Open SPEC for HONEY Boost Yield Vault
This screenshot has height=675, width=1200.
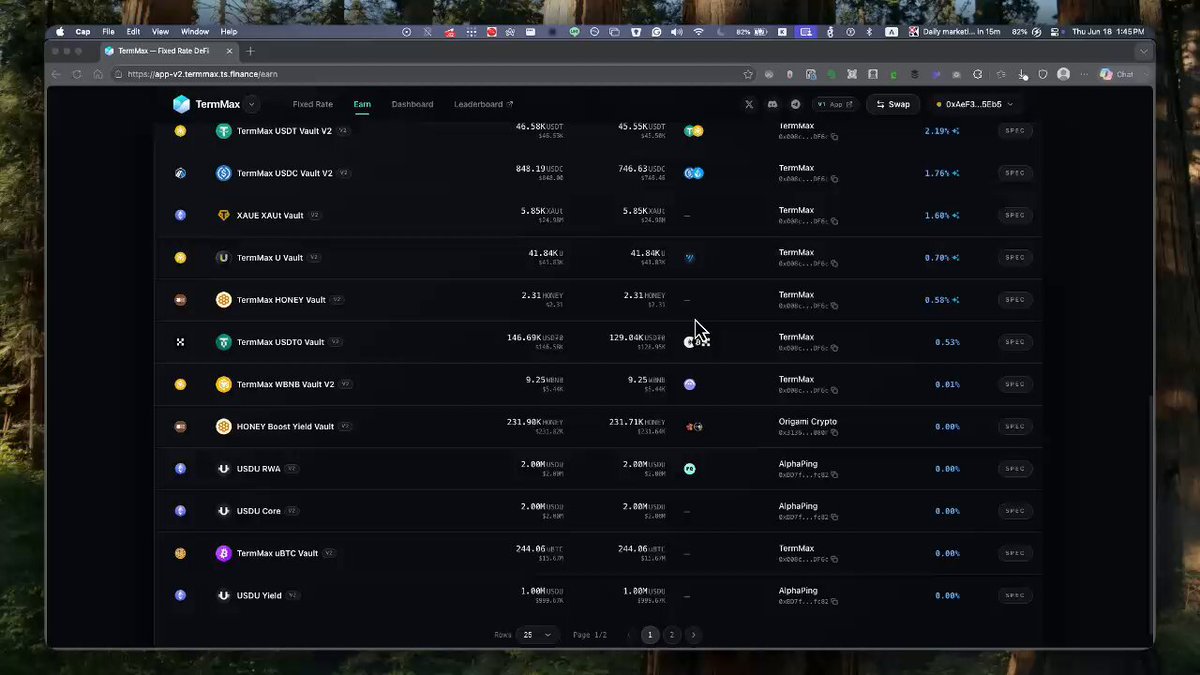[1015, 426]
